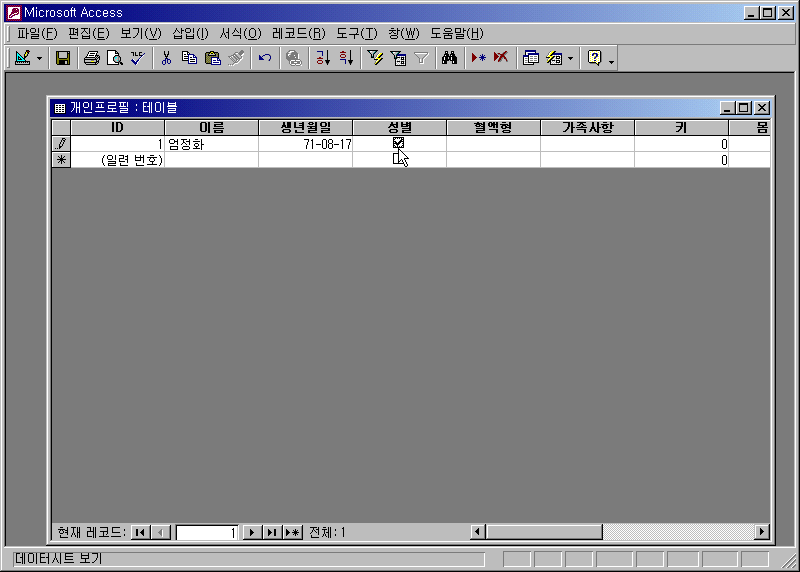Image resolution: width=800 pixels, height=572 pixels.
Task: Select the 가족사항 column header
Action: tap(587, 128)
